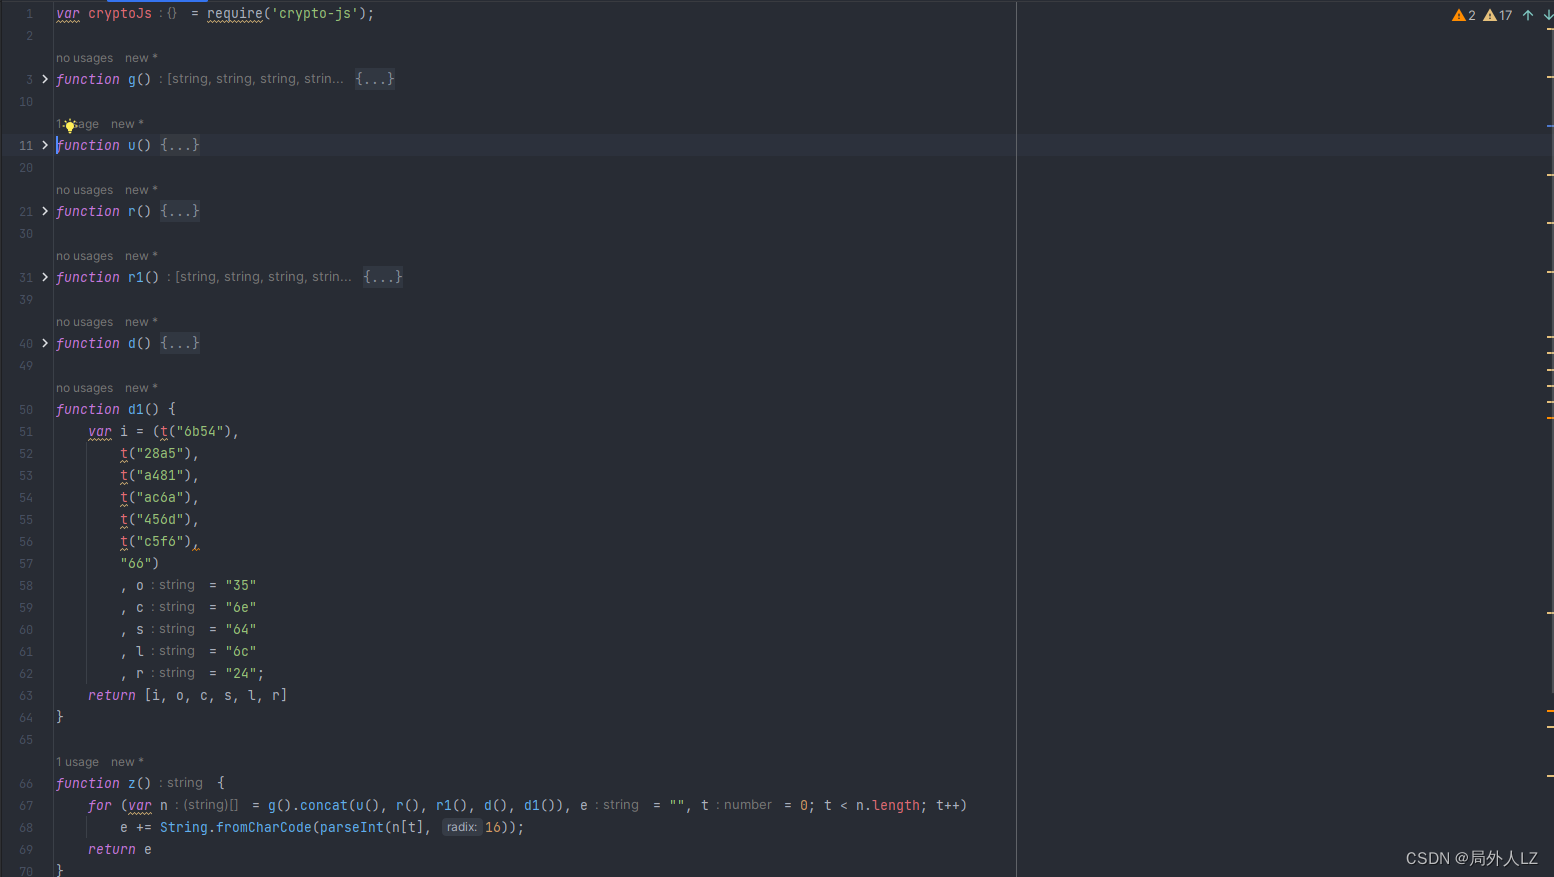Image resolution: width=1554 pixels, height=877 pixels.
Task: Click String.fromCharCode on line 68
Action: tap(236, 827)
